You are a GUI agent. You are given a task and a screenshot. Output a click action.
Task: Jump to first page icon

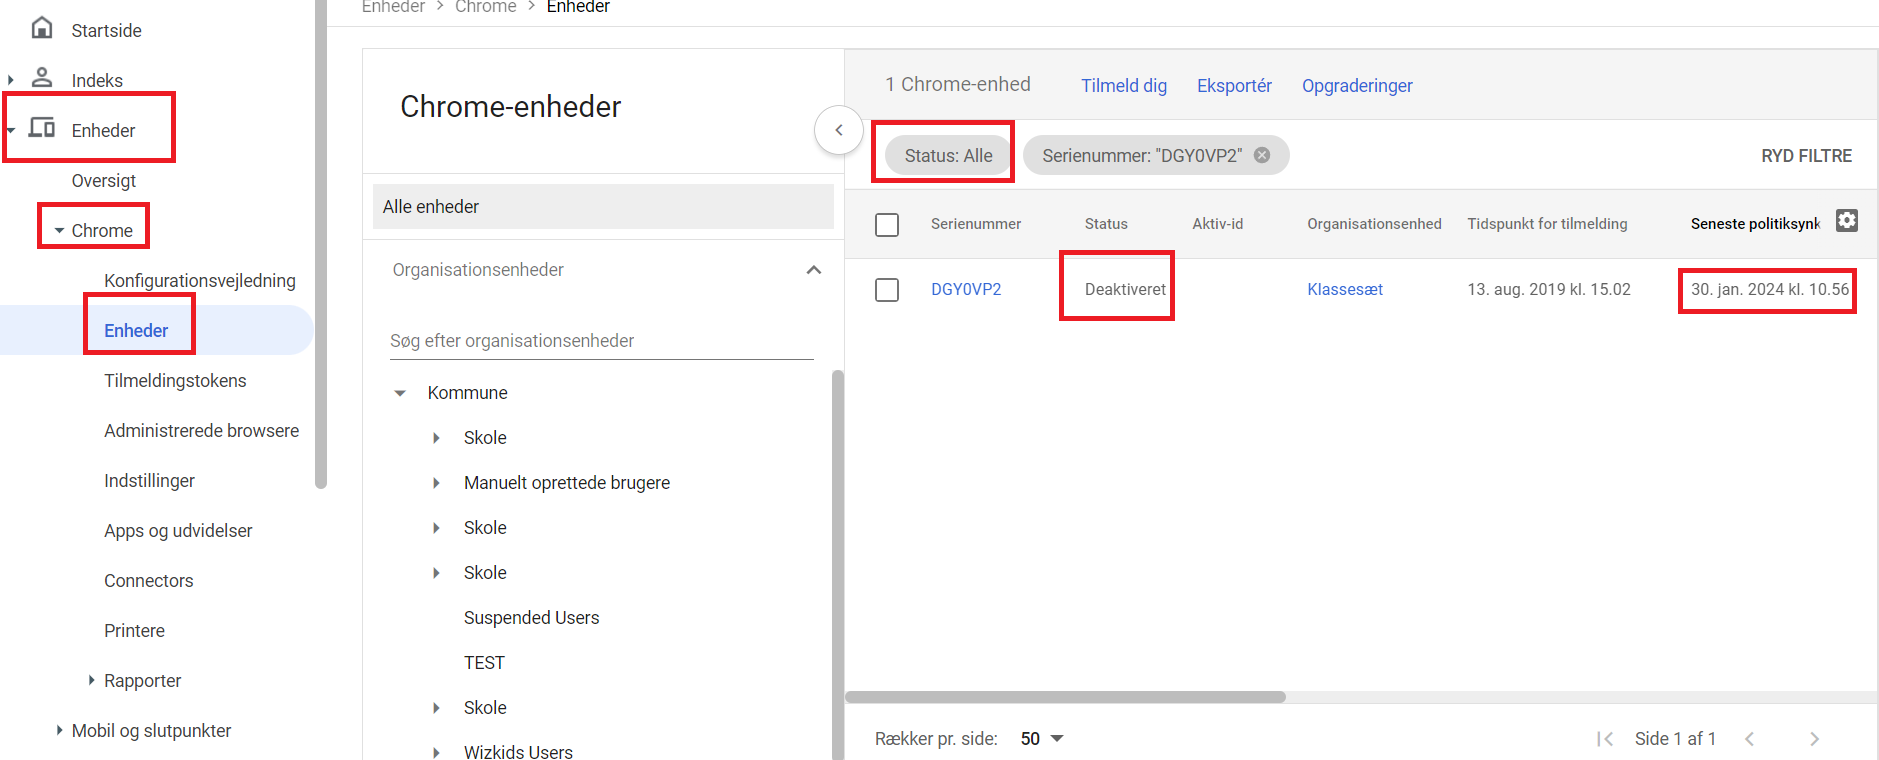click(x=1605, y=739)
